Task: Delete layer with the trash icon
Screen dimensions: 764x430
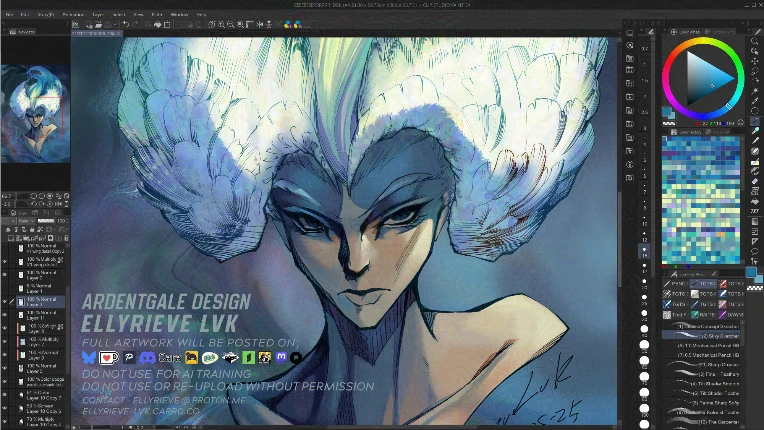Action: pos(66,238)
